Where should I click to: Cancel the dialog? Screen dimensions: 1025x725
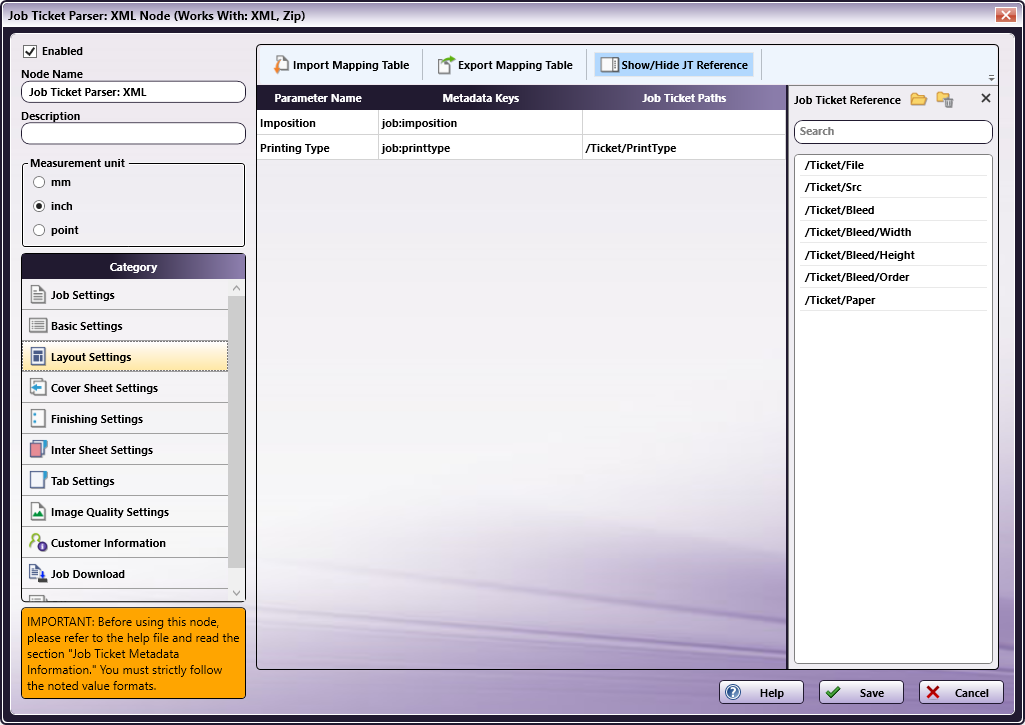click(x=961, y=692)
